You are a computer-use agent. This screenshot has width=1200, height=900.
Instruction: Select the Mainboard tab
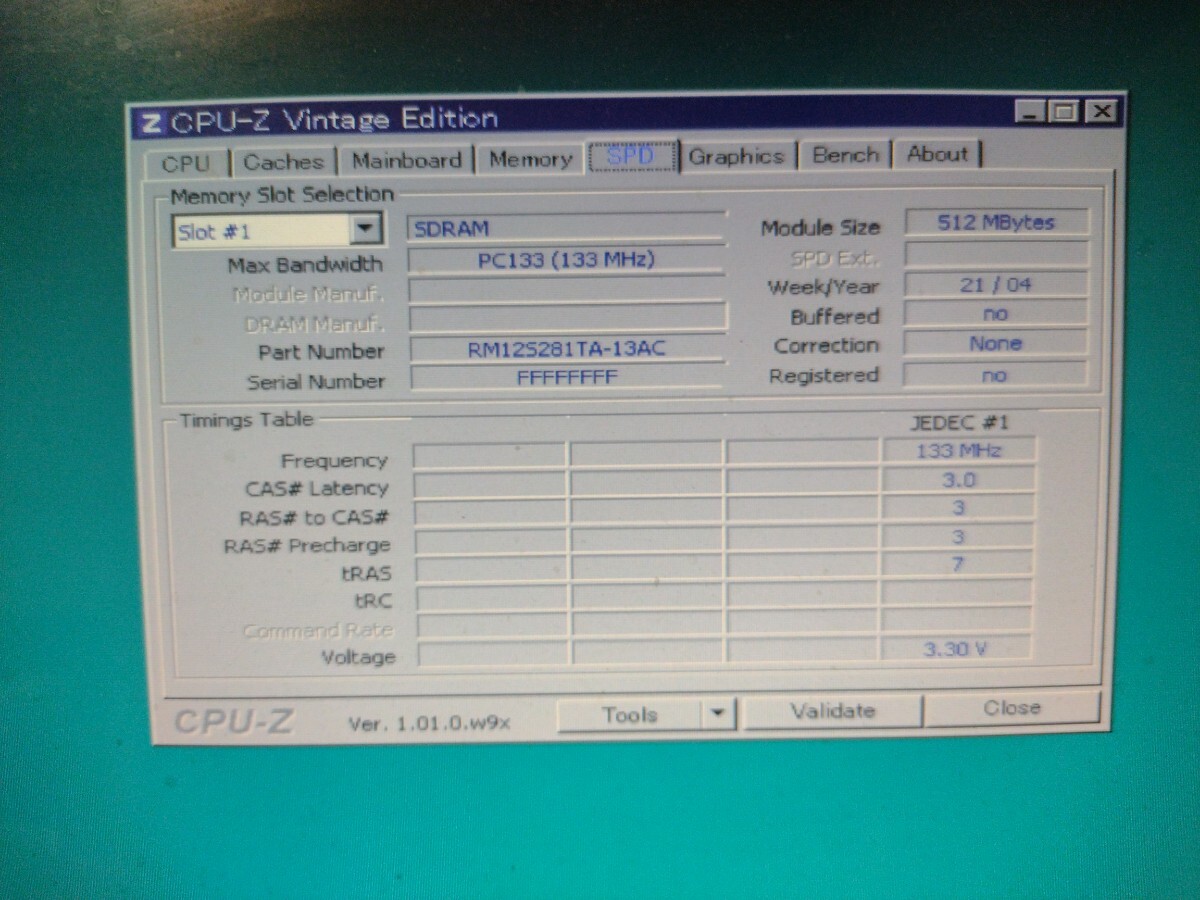406,160
